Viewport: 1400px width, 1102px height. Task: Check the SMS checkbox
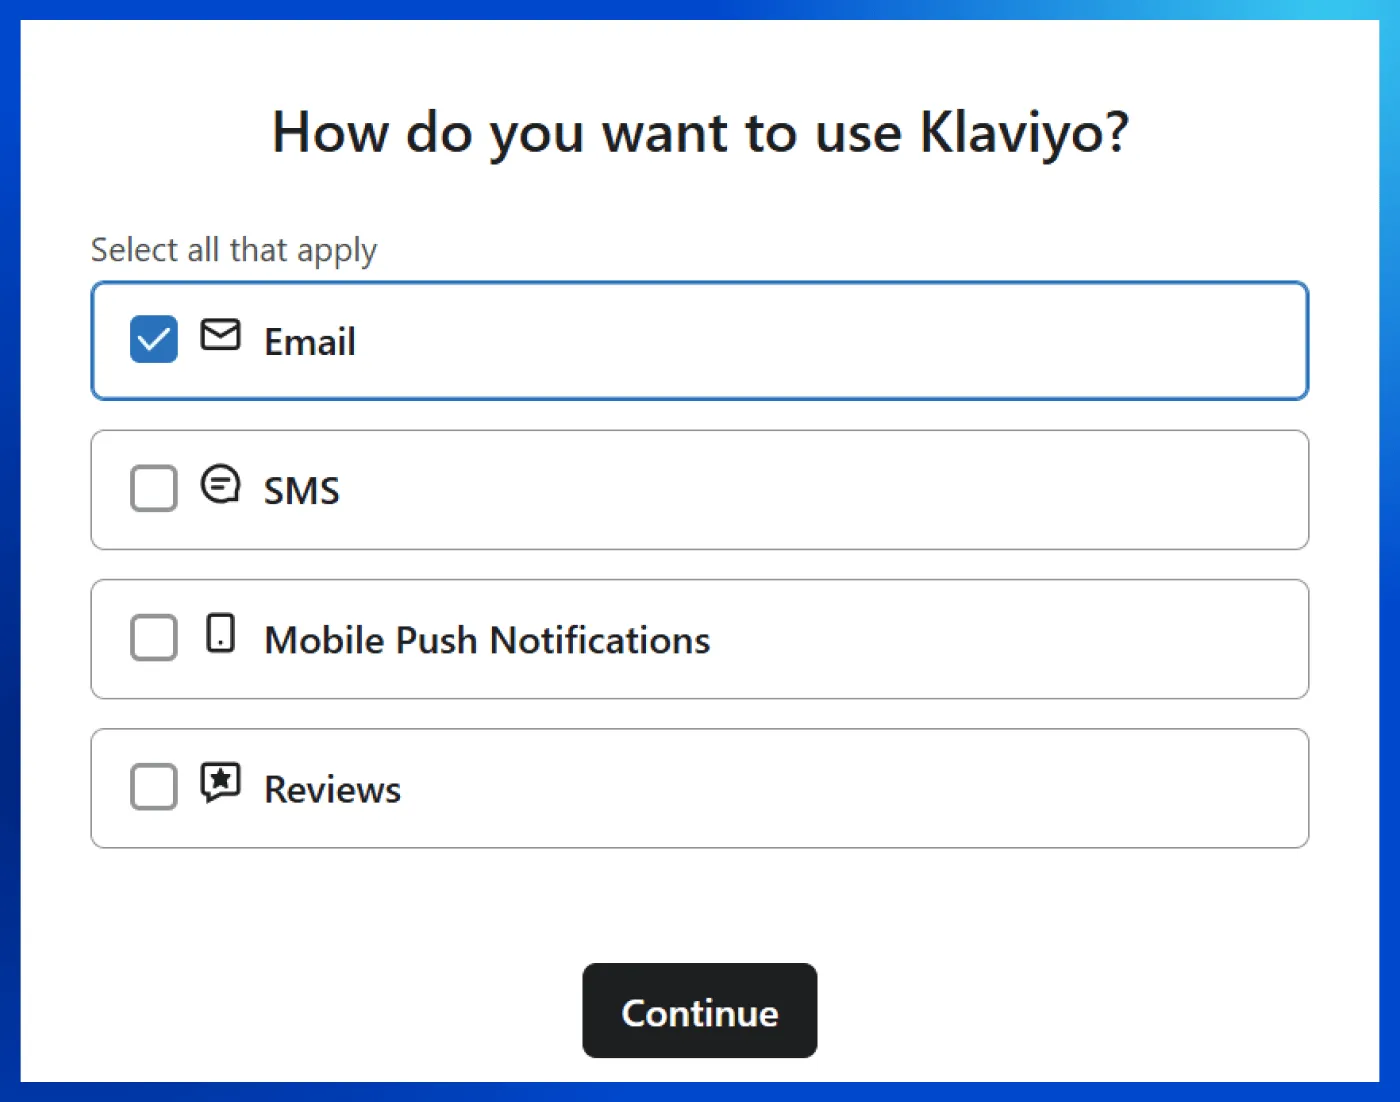[x=153, y=489]
